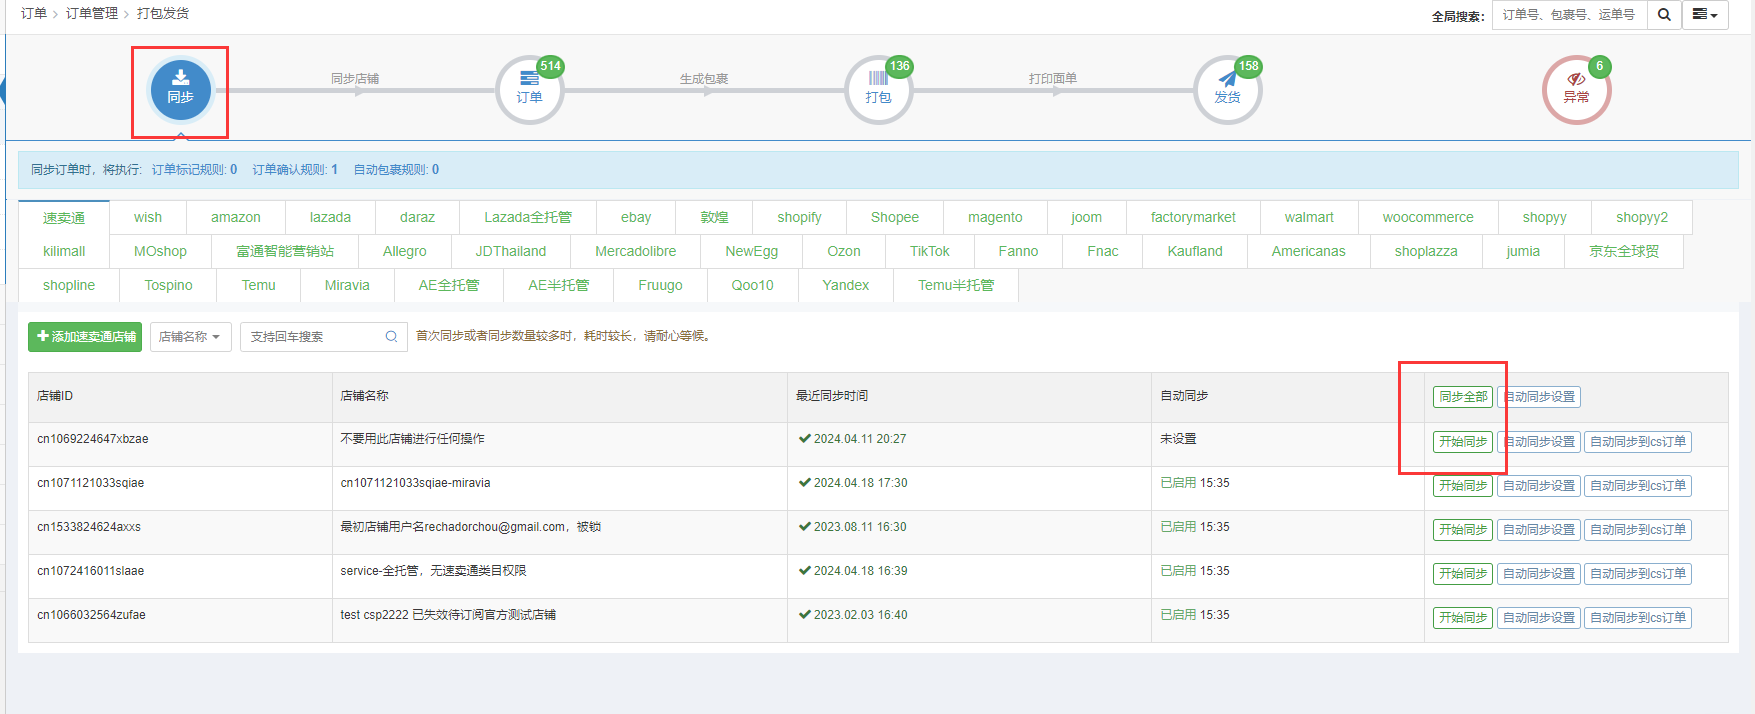The image size is (1755, 714).
Task: Click the check icon beside 2023.08.11 16:30
Action: point(804,527)
